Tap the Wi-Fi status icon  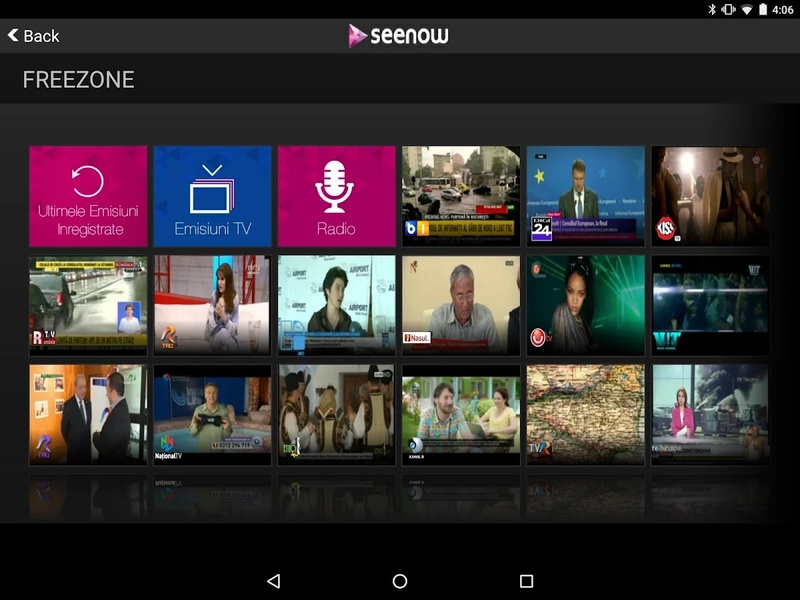tap(746, 9)
